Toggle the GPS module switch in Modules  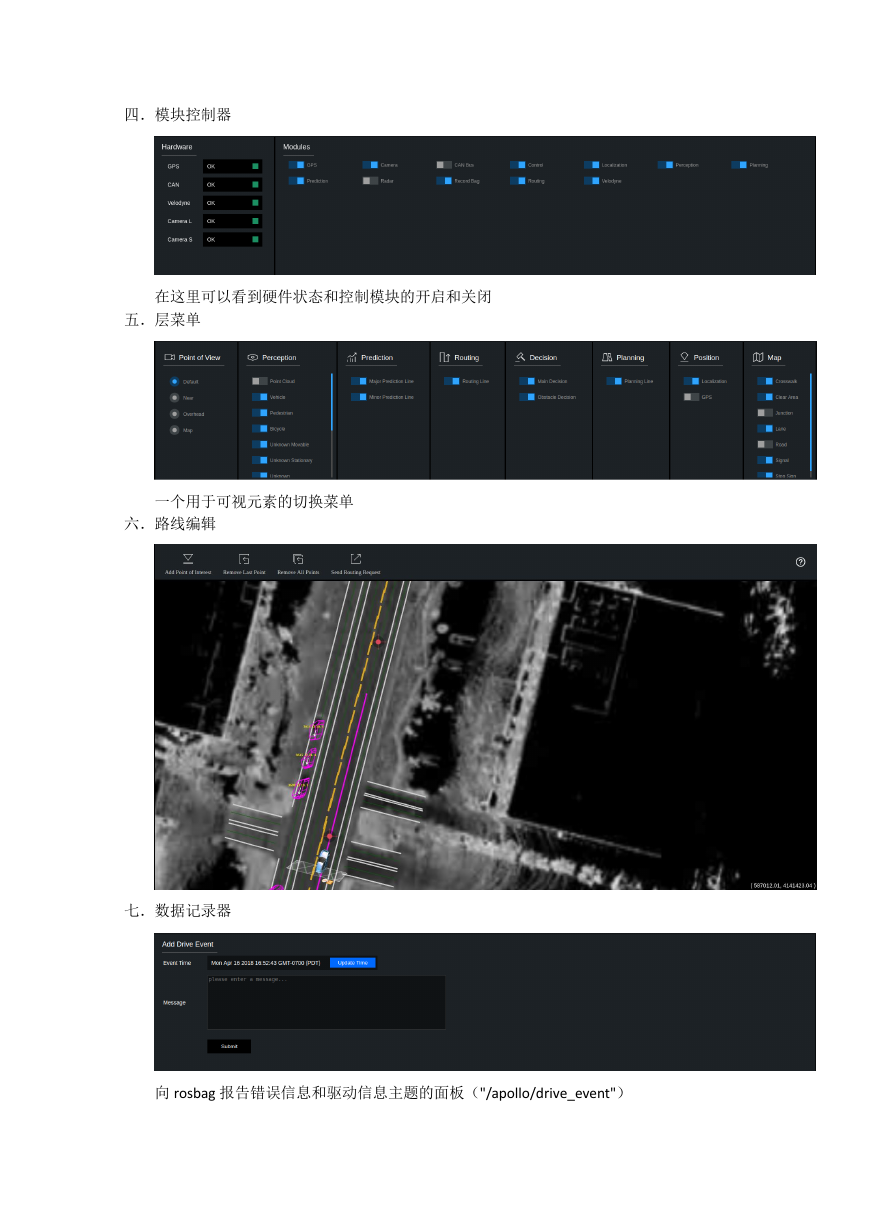point(296,164)
